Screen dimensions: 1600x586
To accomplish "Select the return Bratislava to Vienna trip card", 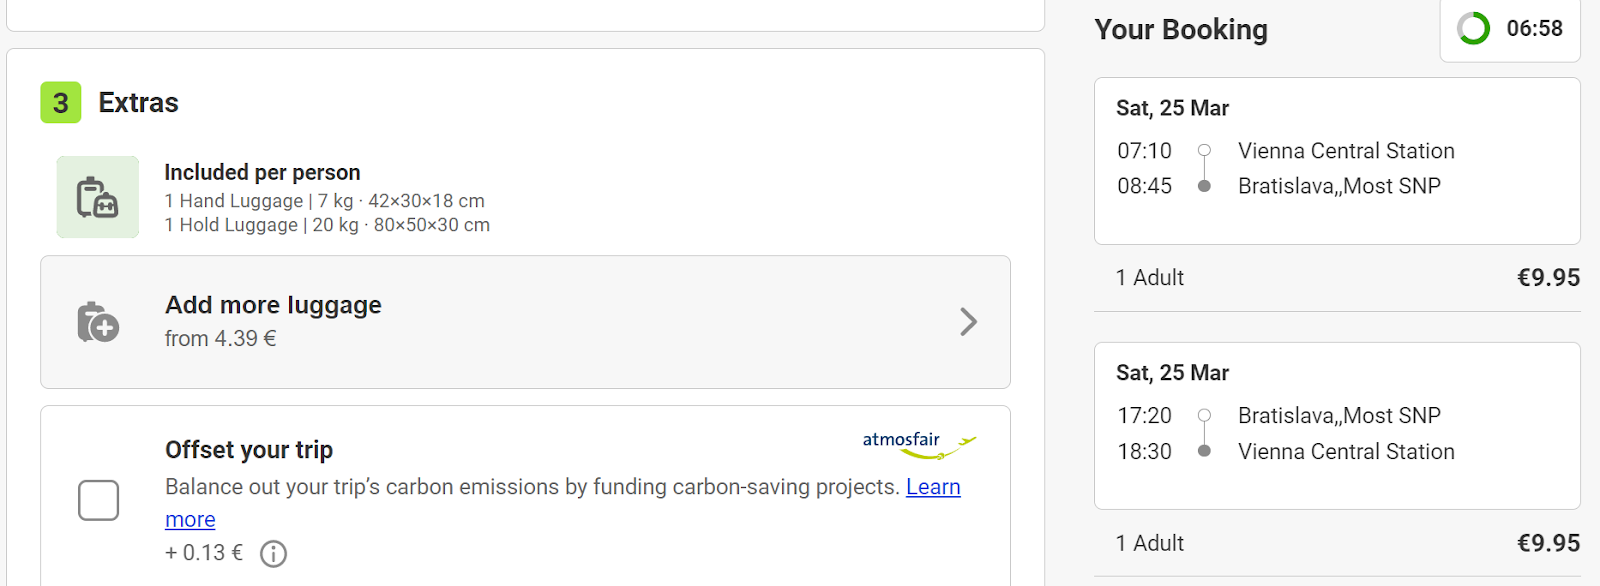I will pos(1337,426).
